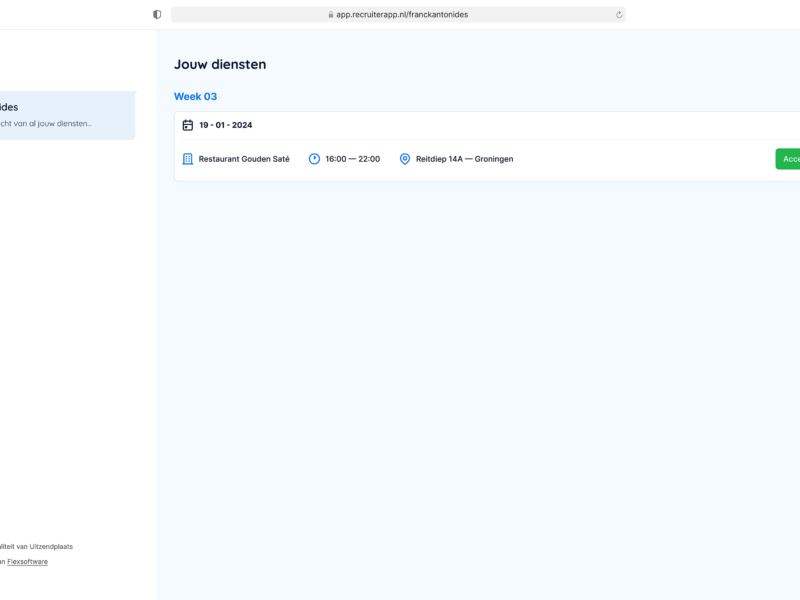Screen dimensions: 800x600
Task: Click the padlock icon in the address bar
Action: (330, 14)
